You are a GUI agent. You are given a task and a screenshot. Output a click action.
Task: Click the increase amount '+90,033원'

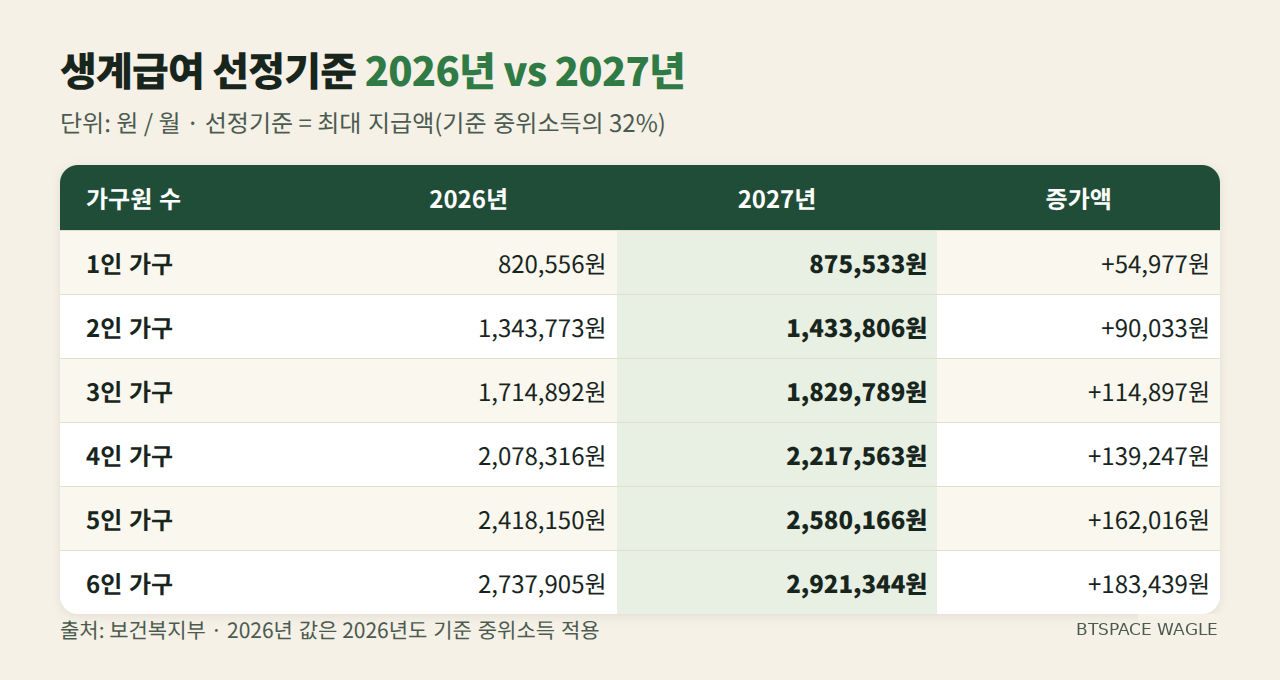tap(1155, 328)
